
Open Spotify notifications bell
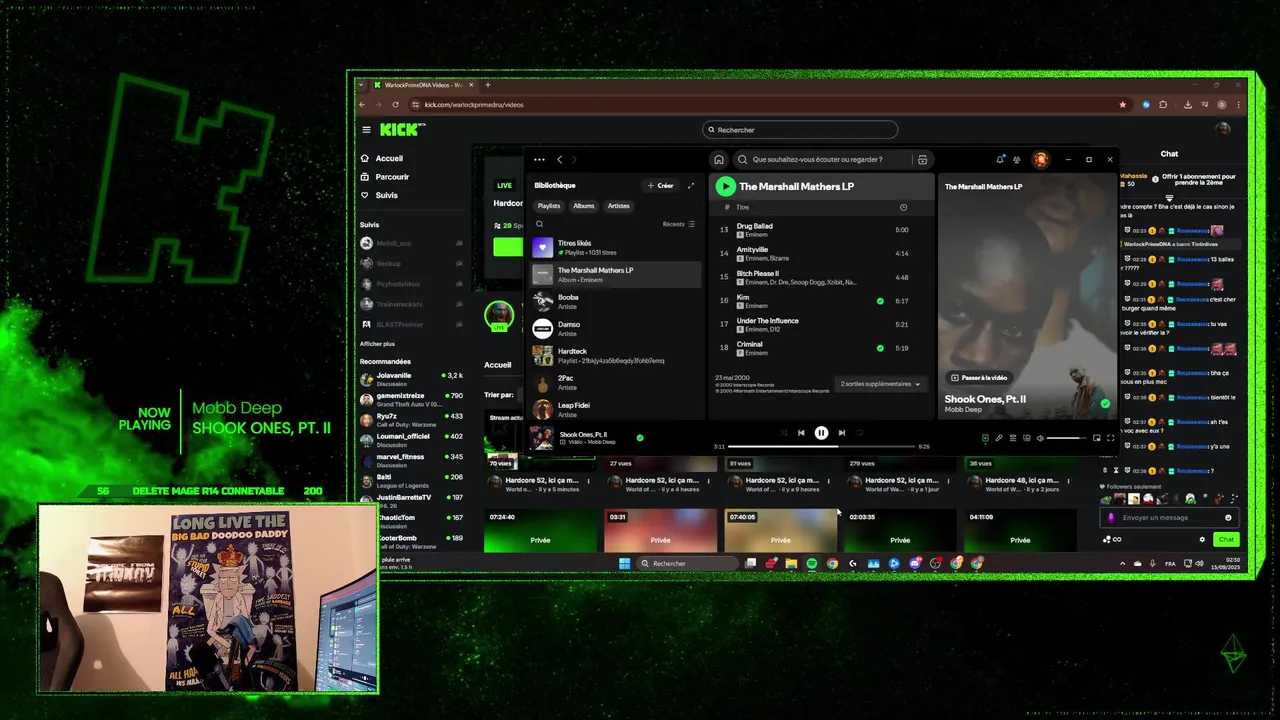[1000, 159]
